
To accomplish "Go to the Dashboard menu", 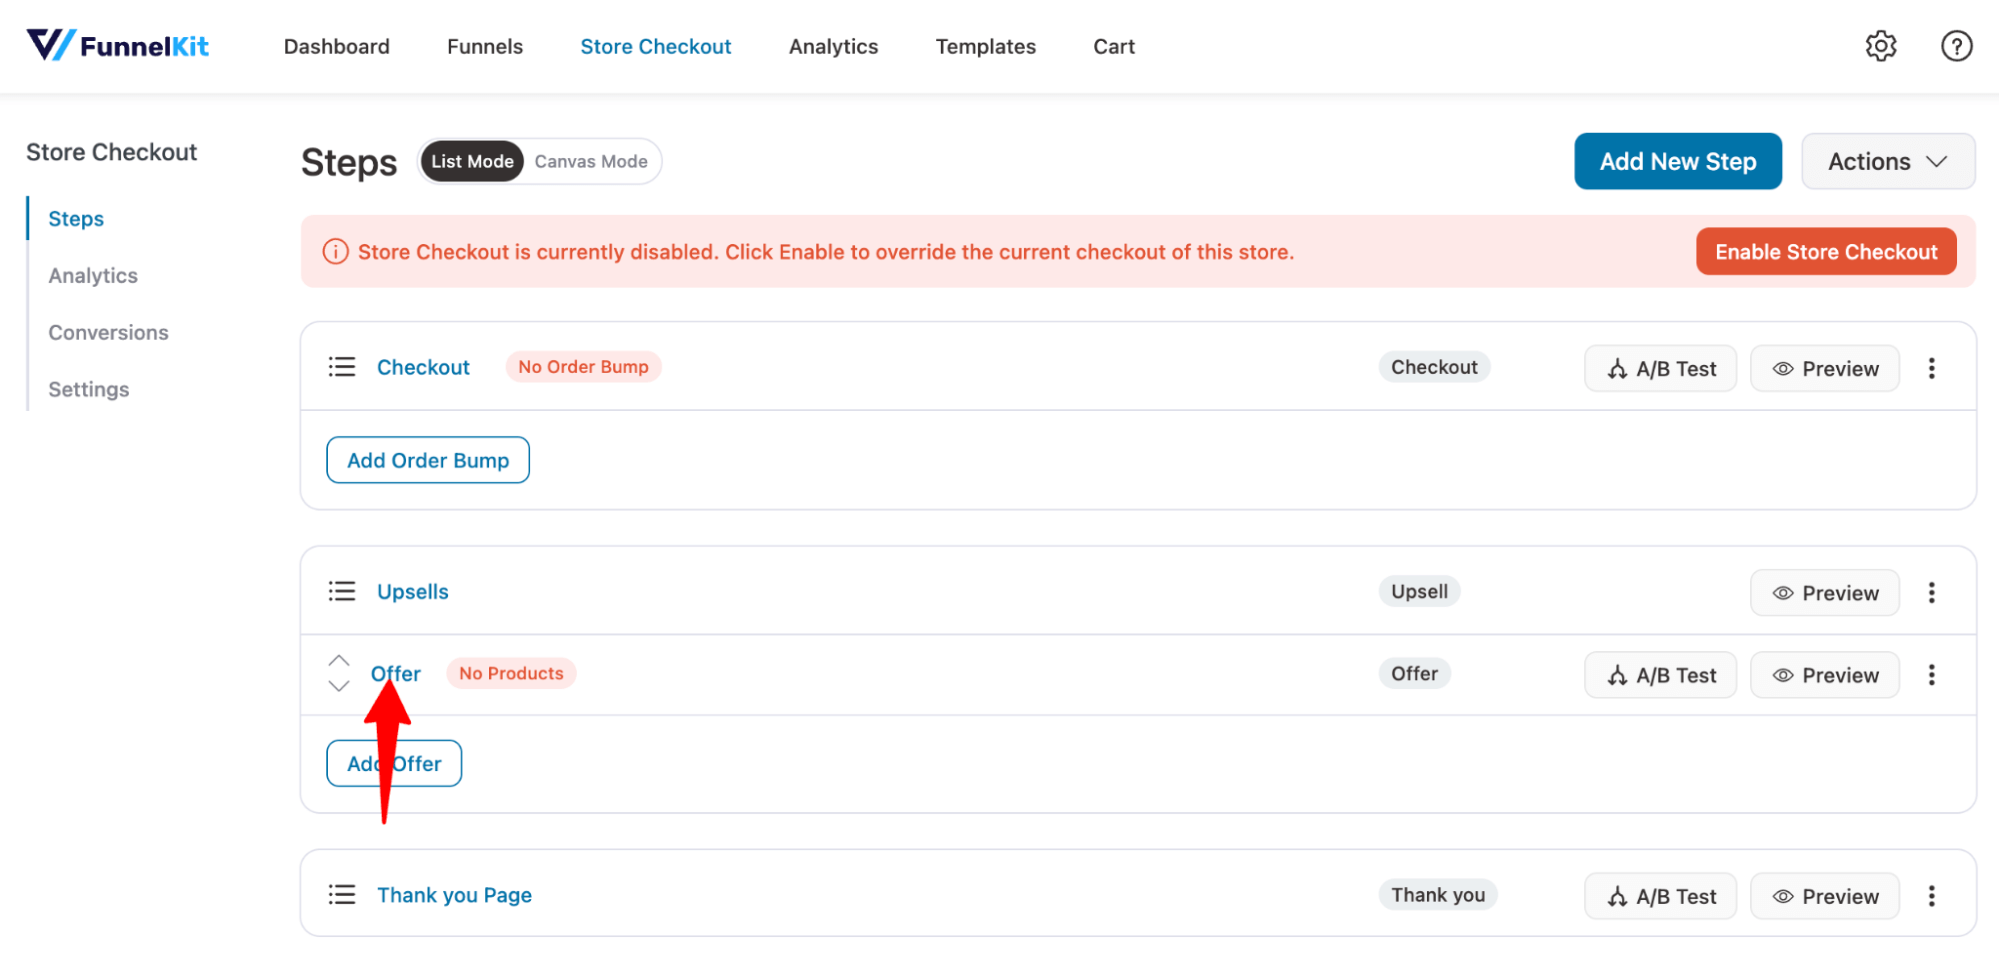I will (337, 46).
